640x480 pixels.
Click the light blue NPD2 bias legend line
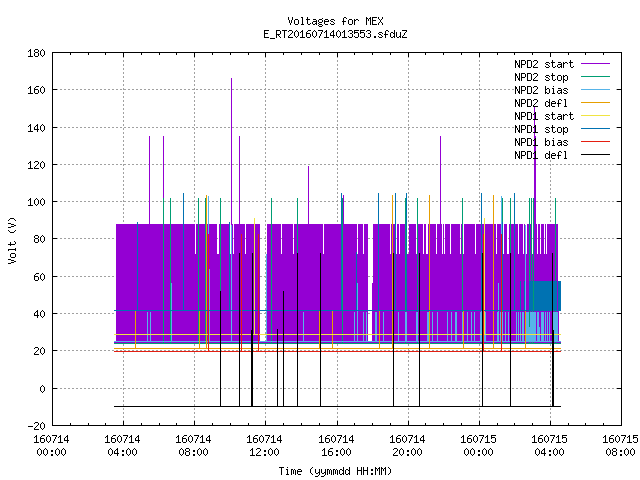(x=596, y=90)
